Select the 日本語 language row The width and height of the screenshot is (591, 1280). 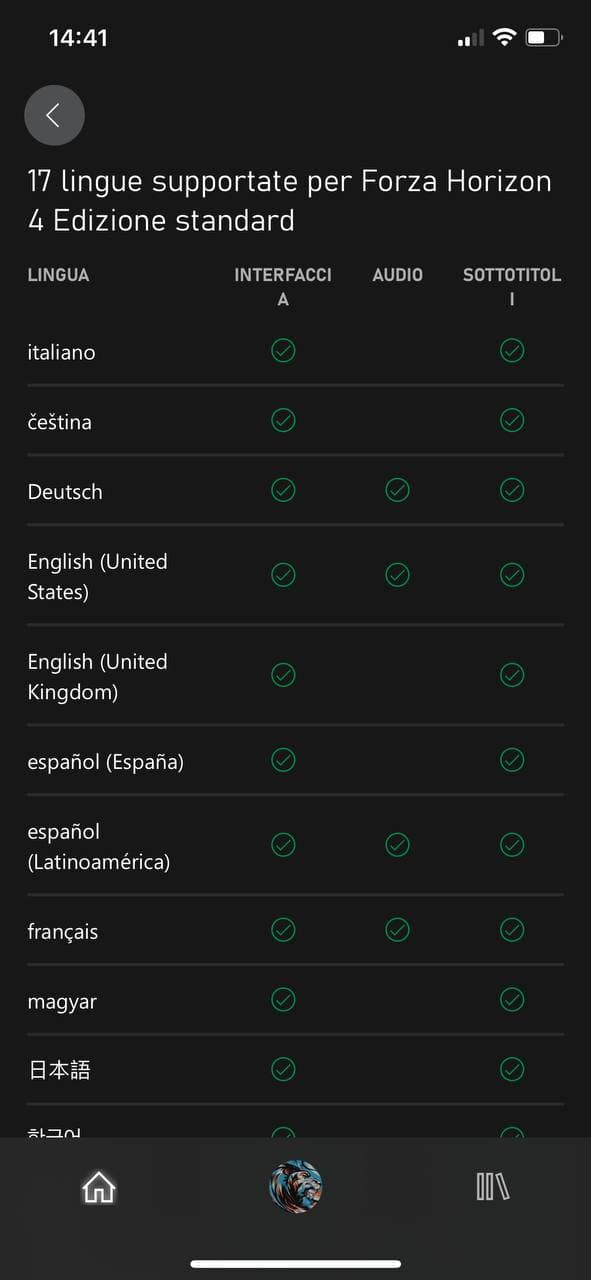point(295,1070)
